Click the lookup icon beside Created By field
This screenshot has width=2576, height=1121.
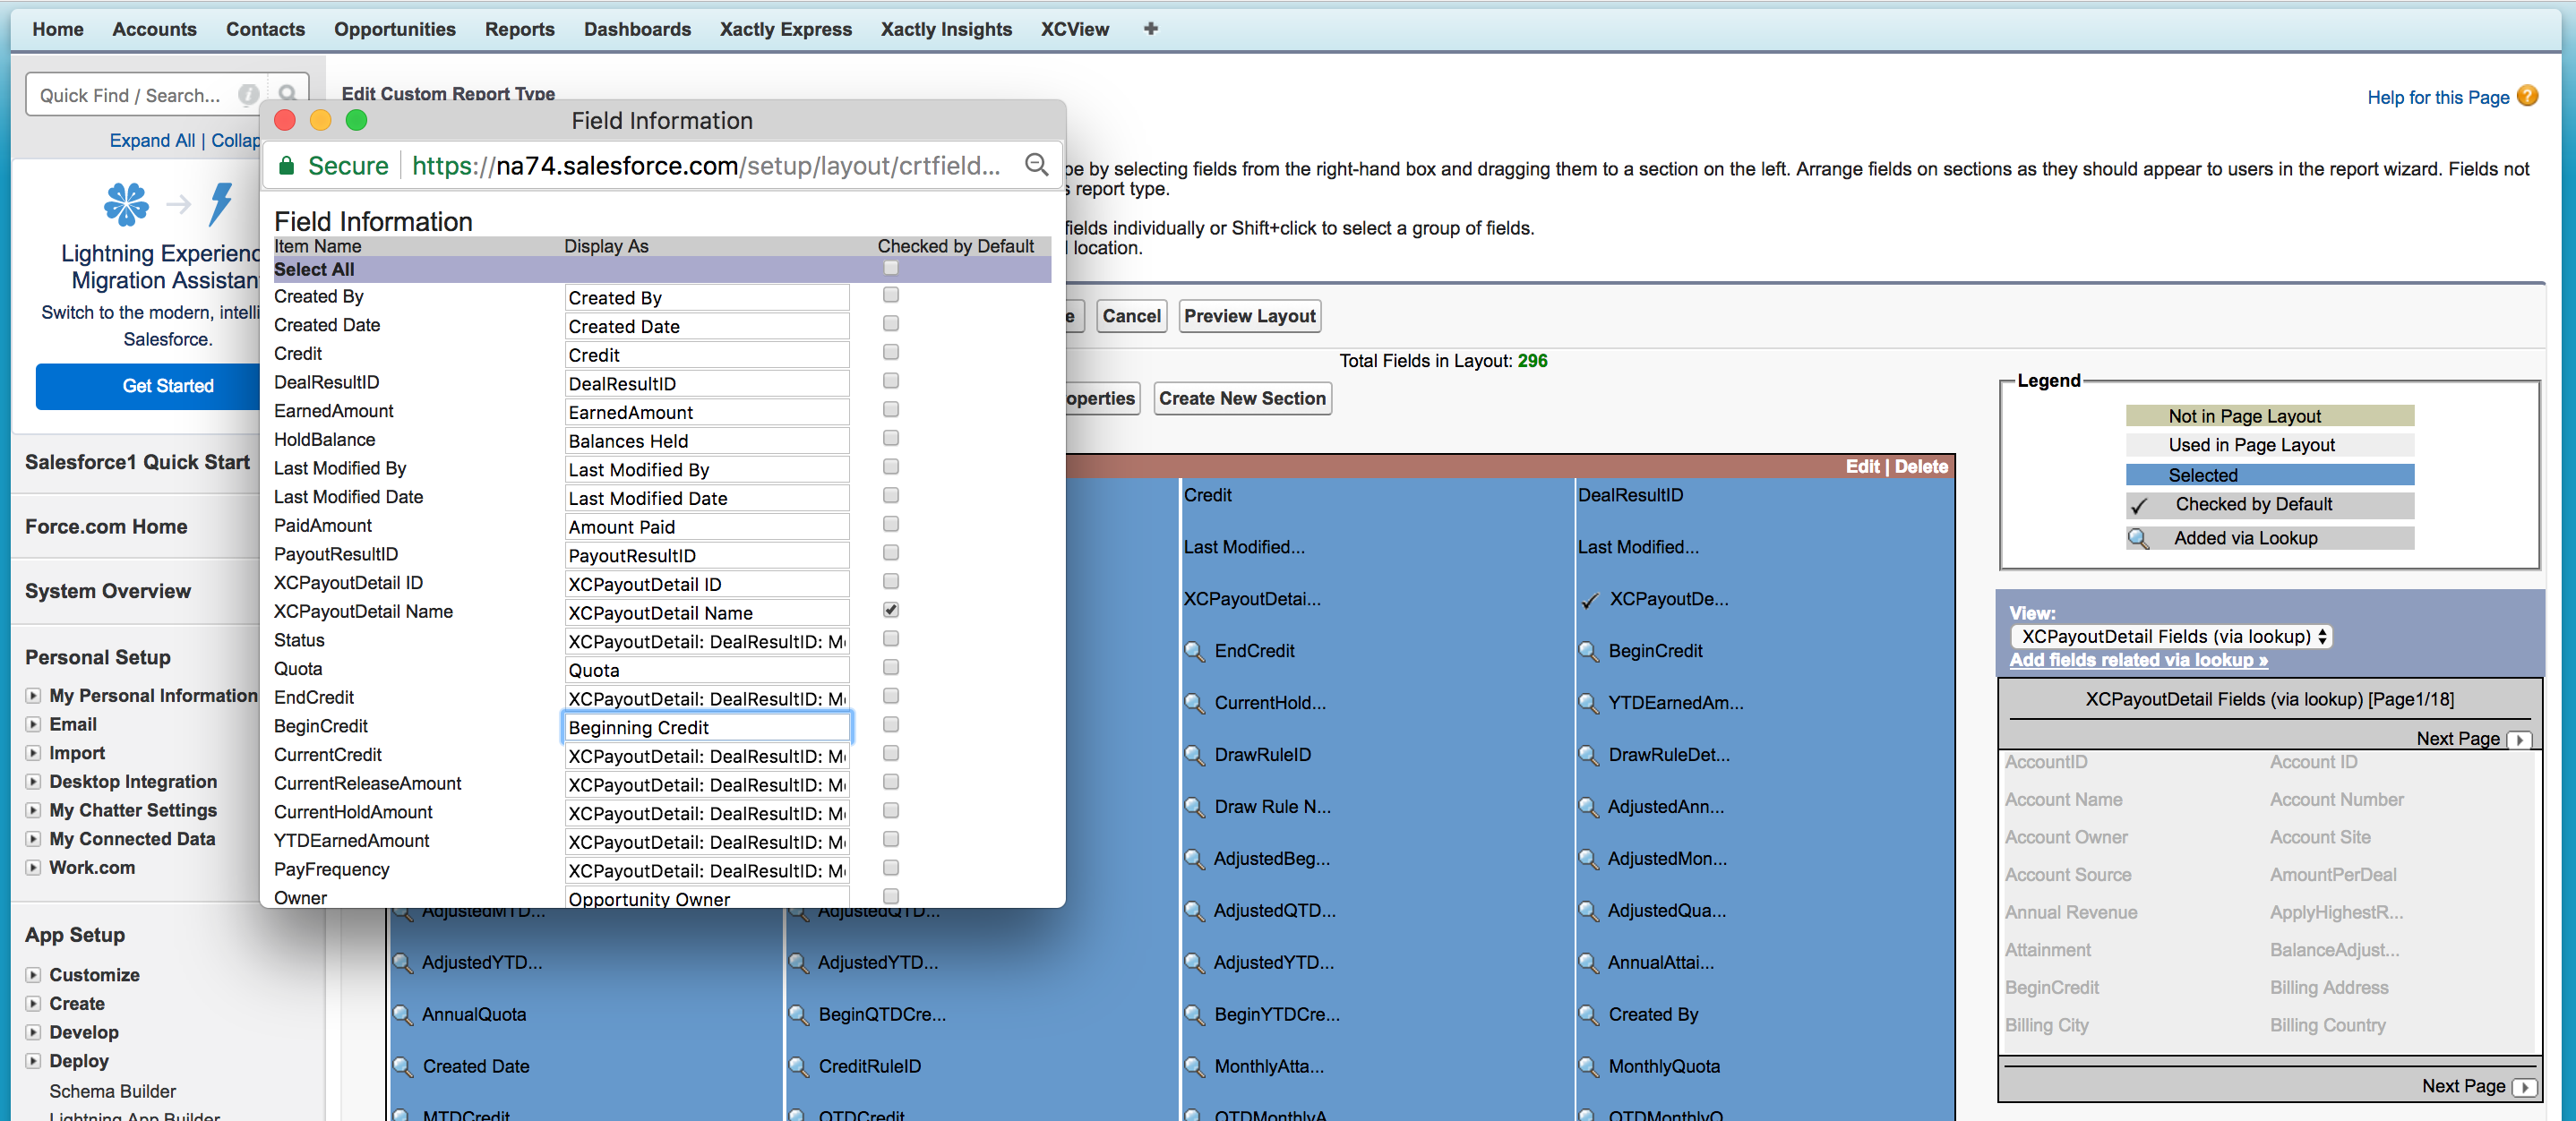1588,1015
